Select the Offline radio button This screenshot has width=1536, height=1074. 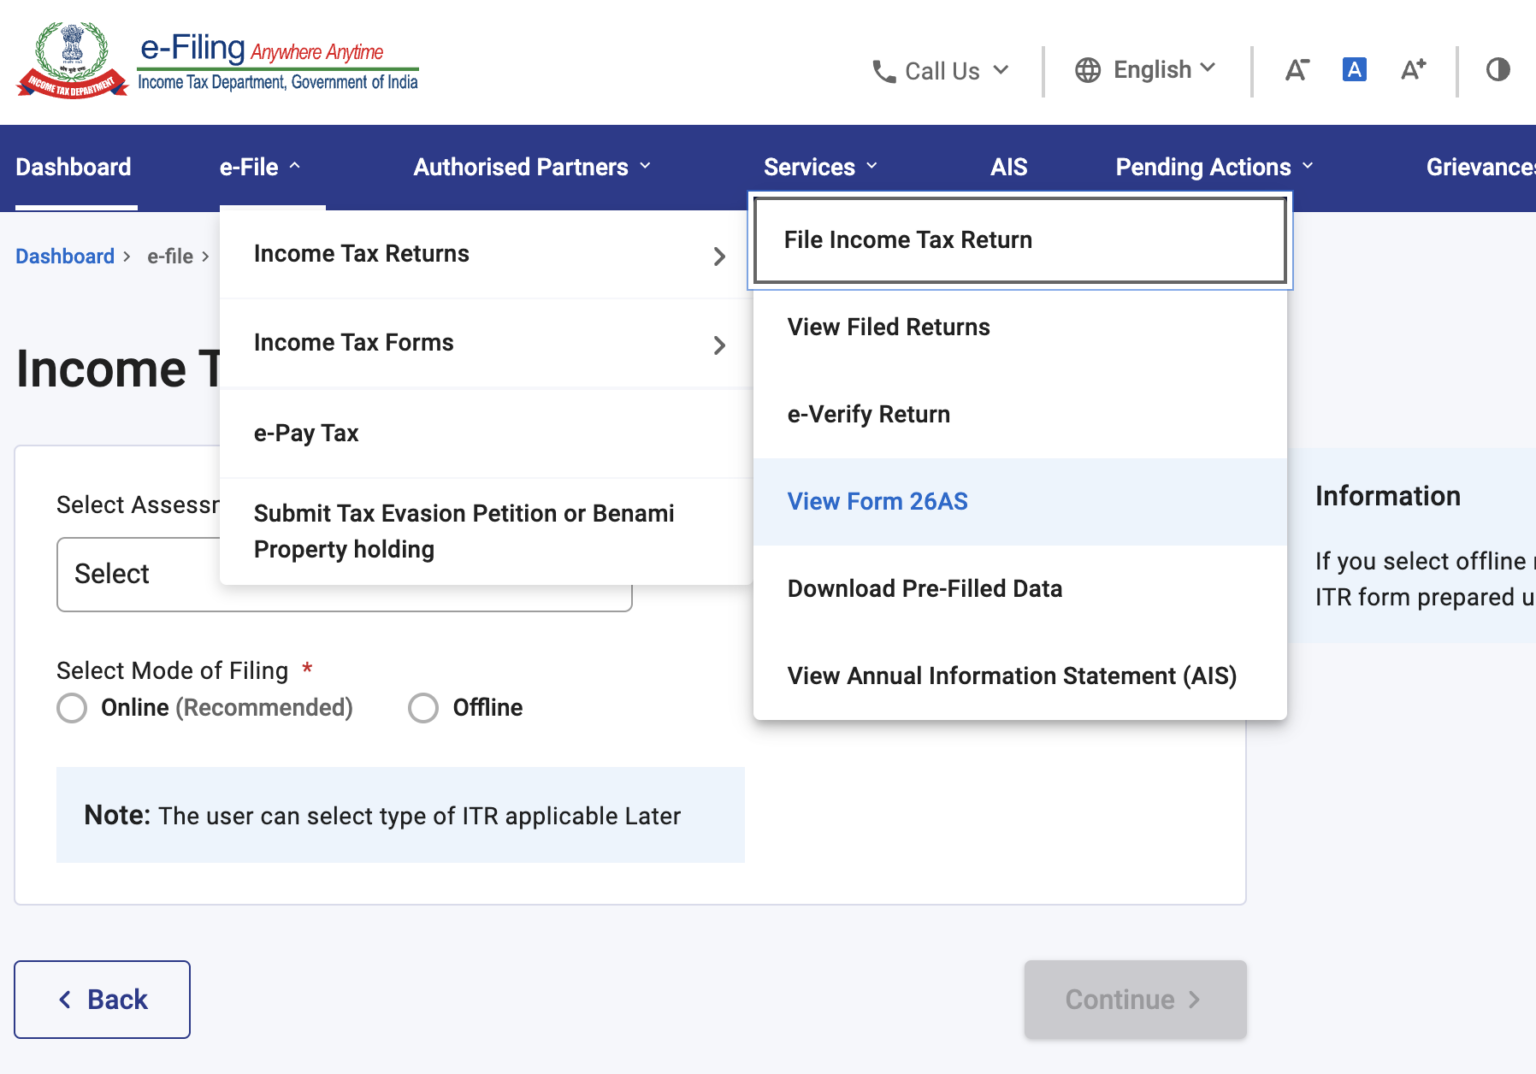[423, 708]
